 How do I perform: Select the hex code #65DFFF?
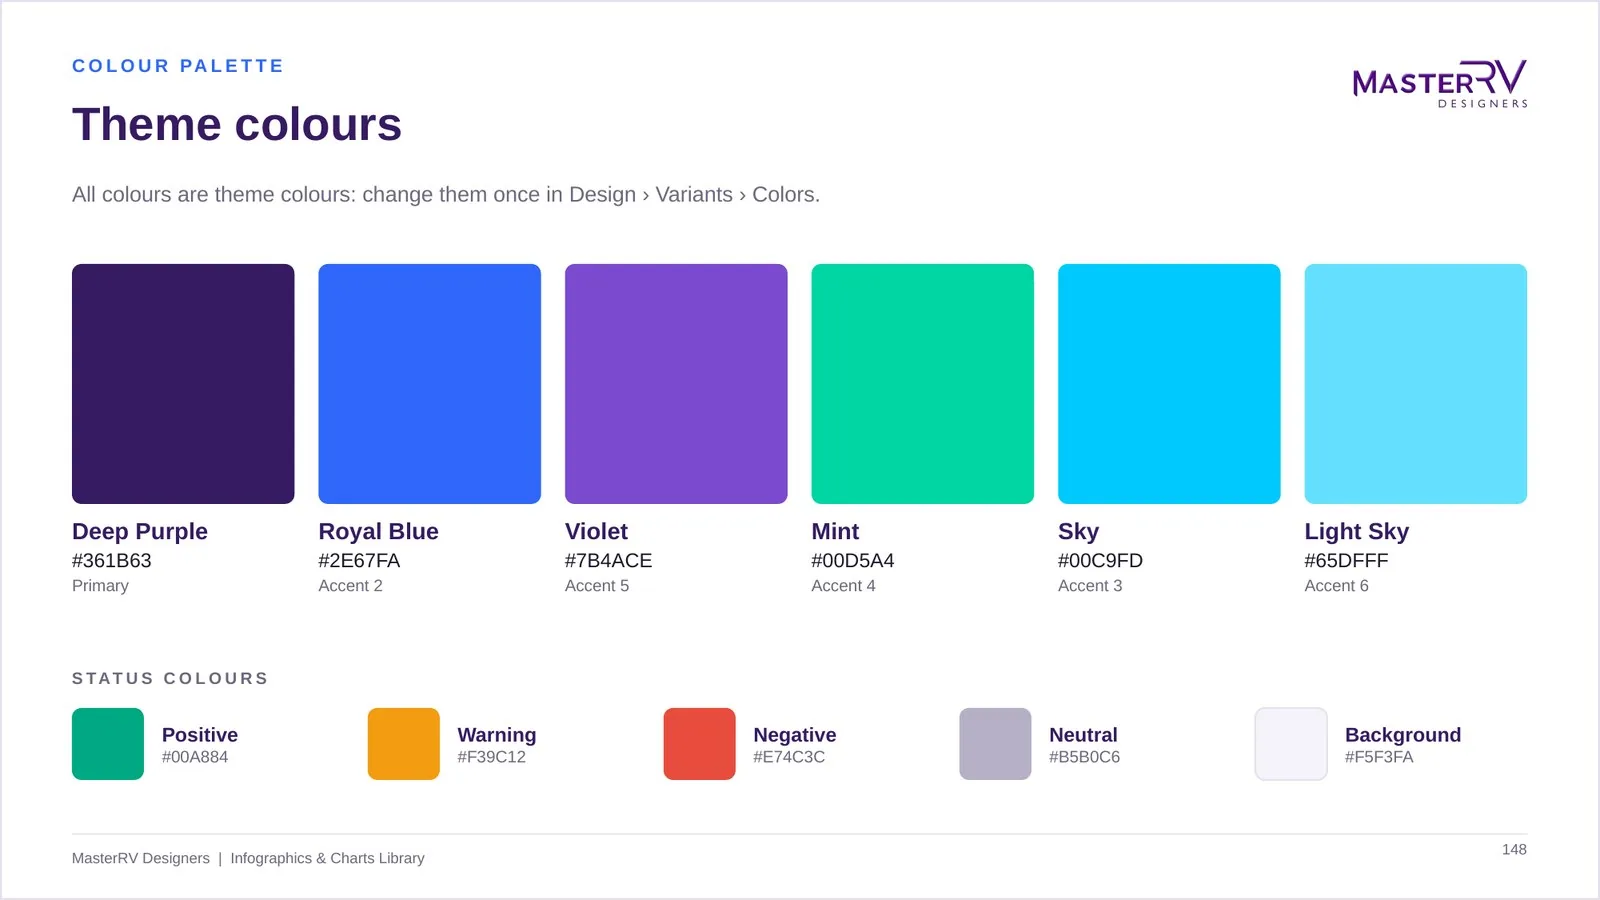(1346, 561)
